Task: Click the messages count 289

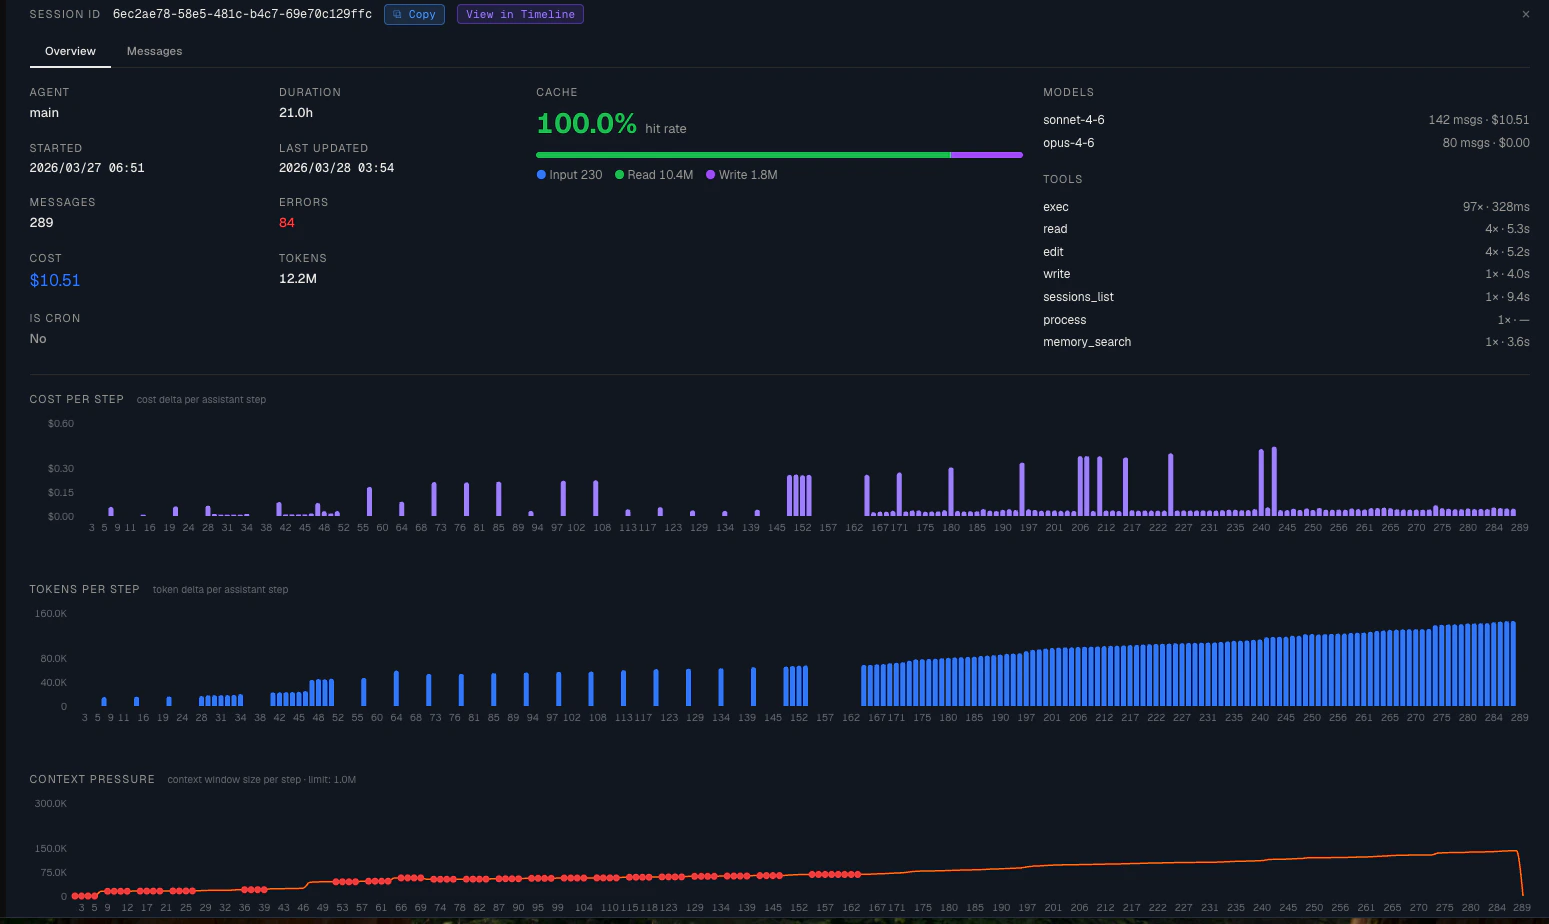Action: pyautogui.click(x=42, y=223)
